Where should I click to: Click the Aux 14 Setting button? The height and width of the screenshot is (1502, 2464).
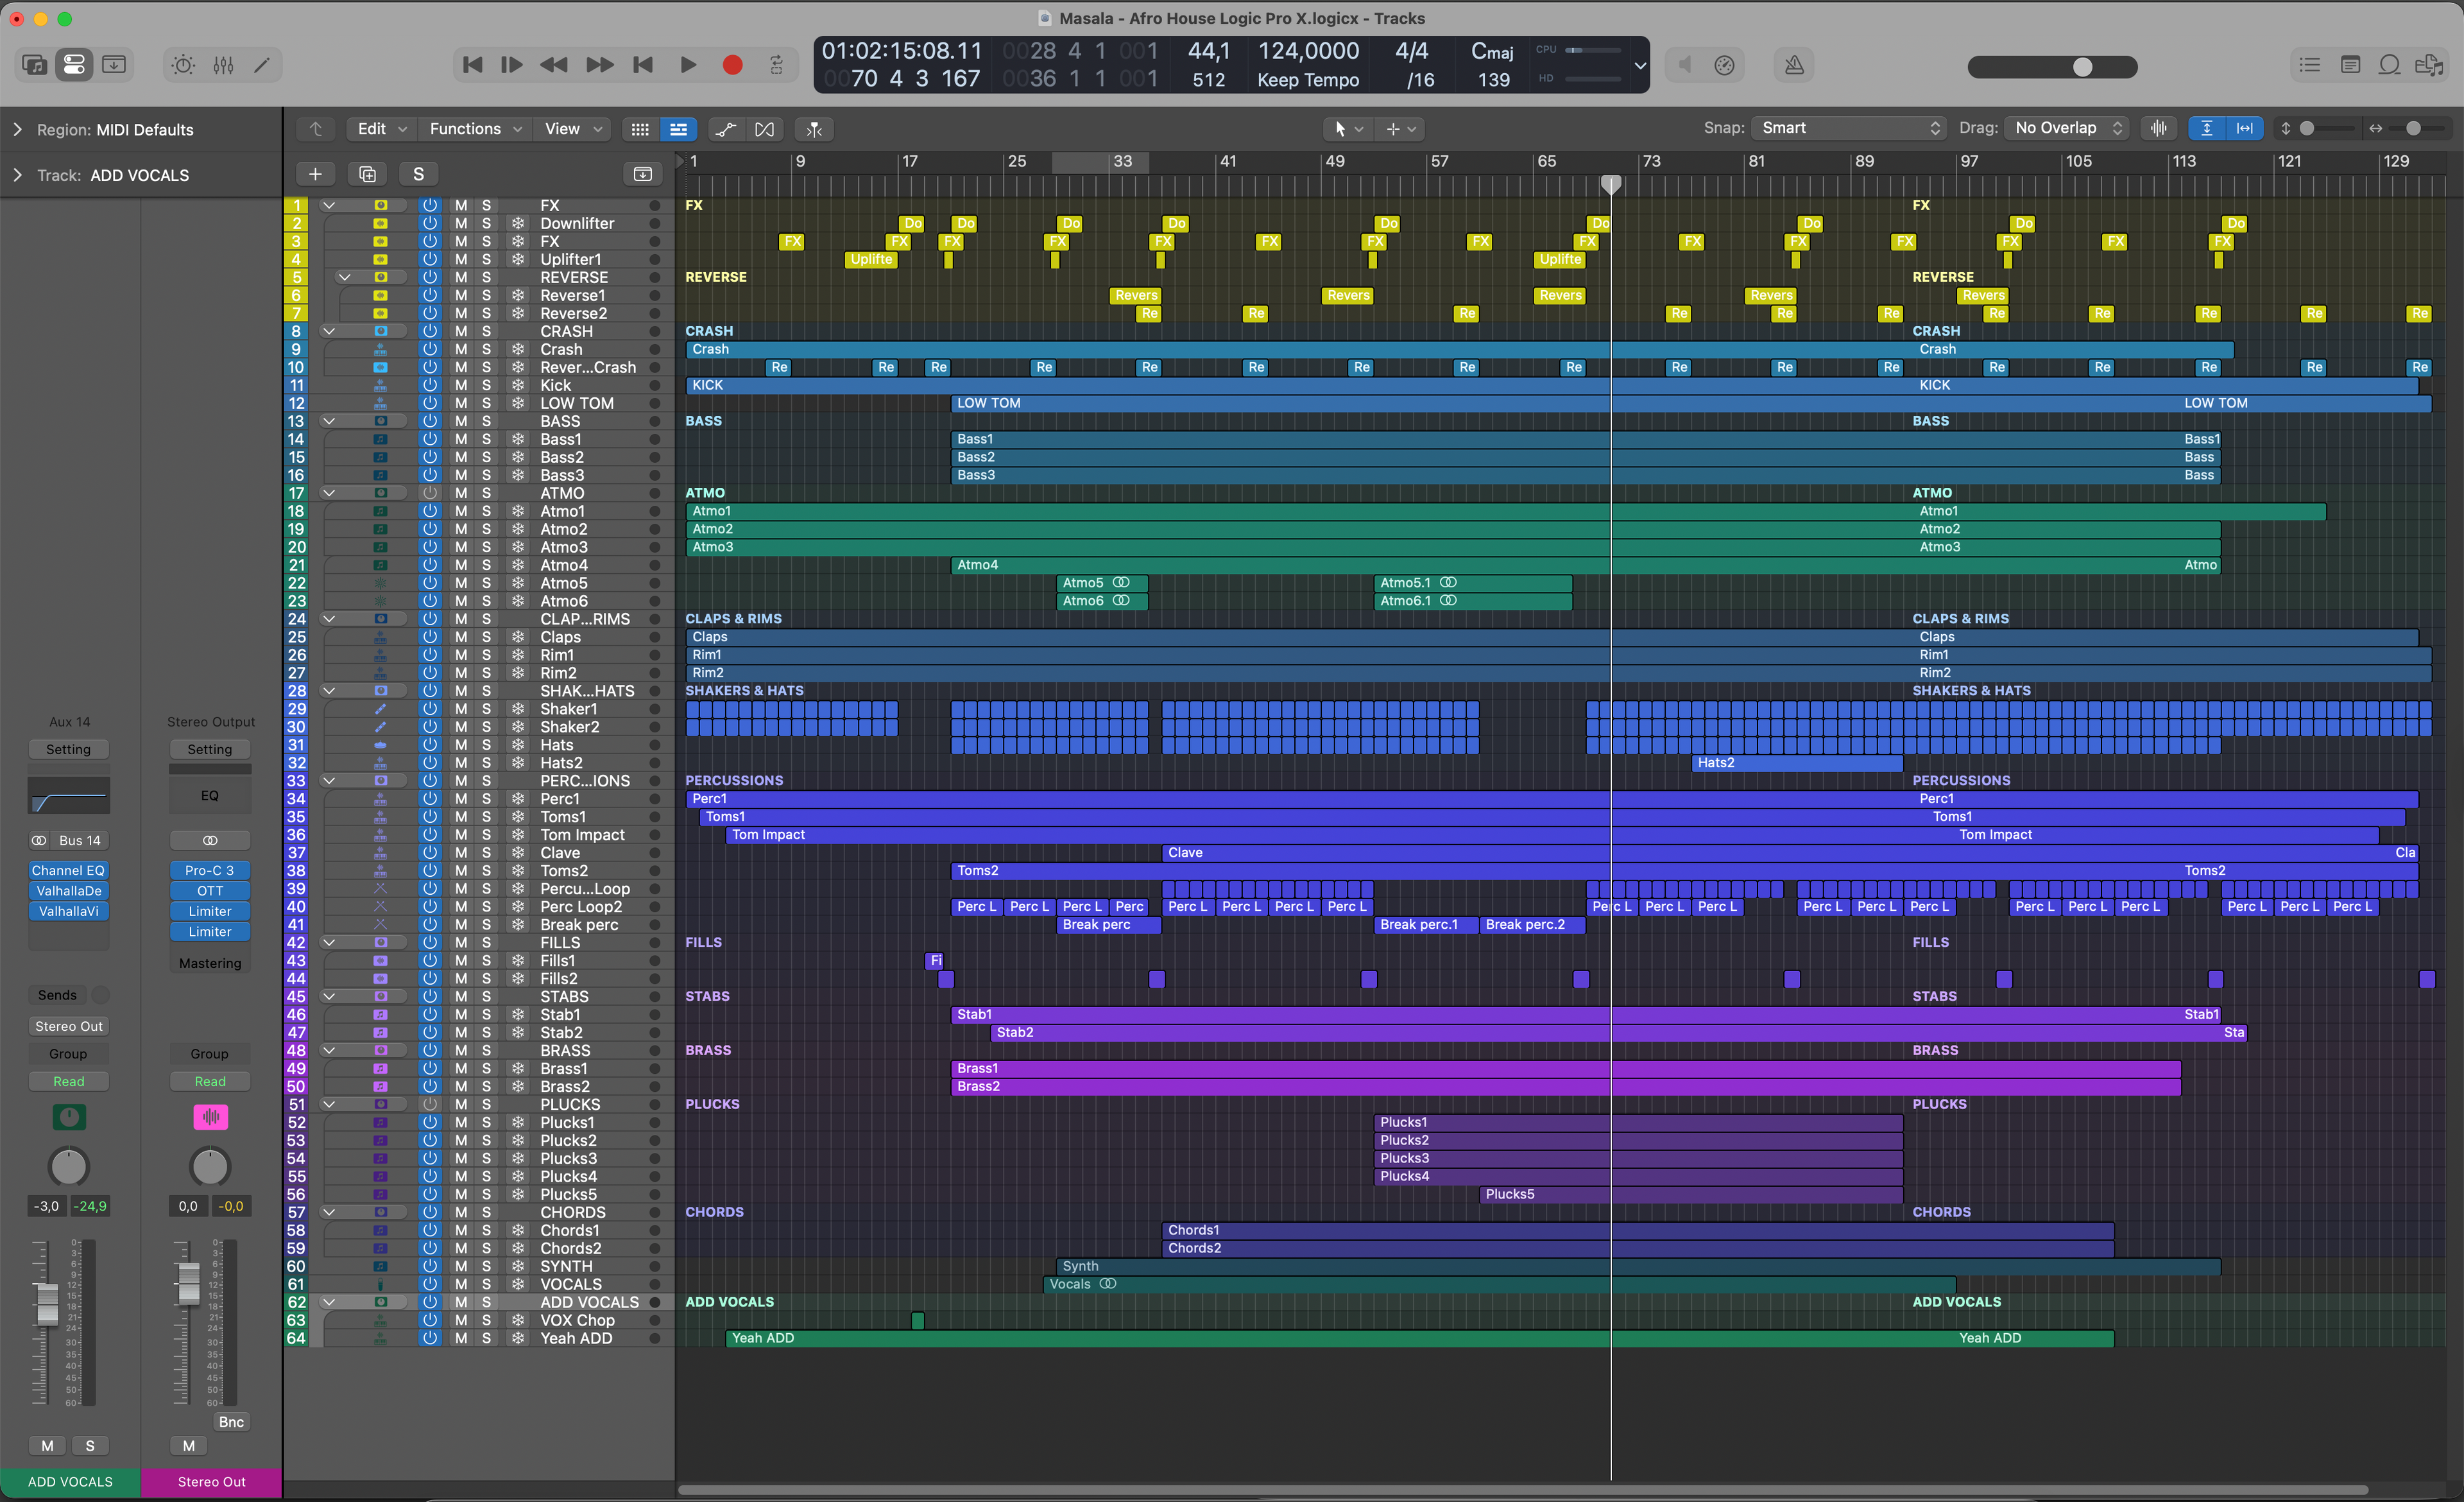(x=68, y=749)
